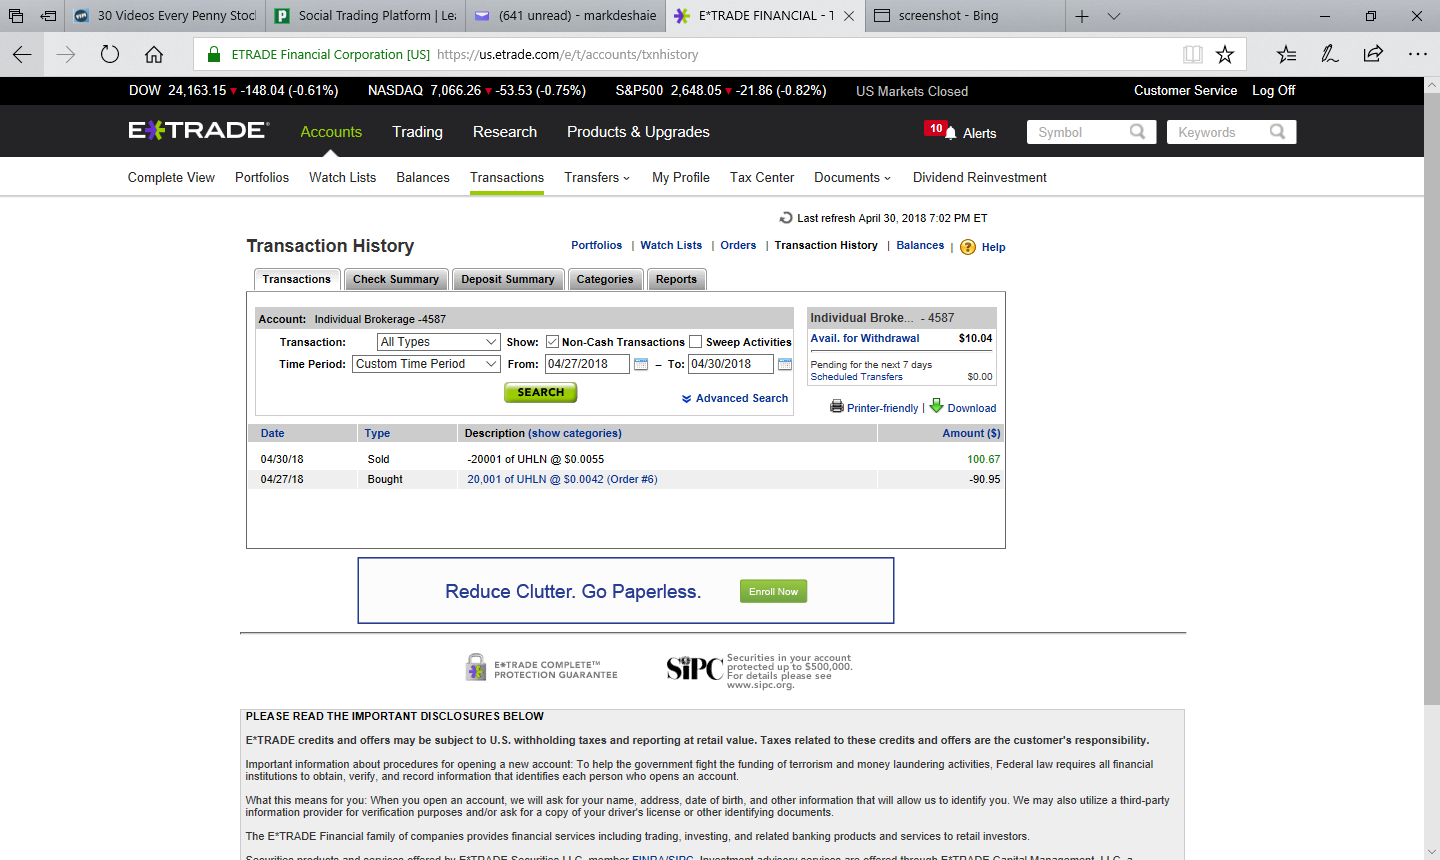Click the green SEARCH button
The image size is (1440, 860).
click(x=541, y=392)
